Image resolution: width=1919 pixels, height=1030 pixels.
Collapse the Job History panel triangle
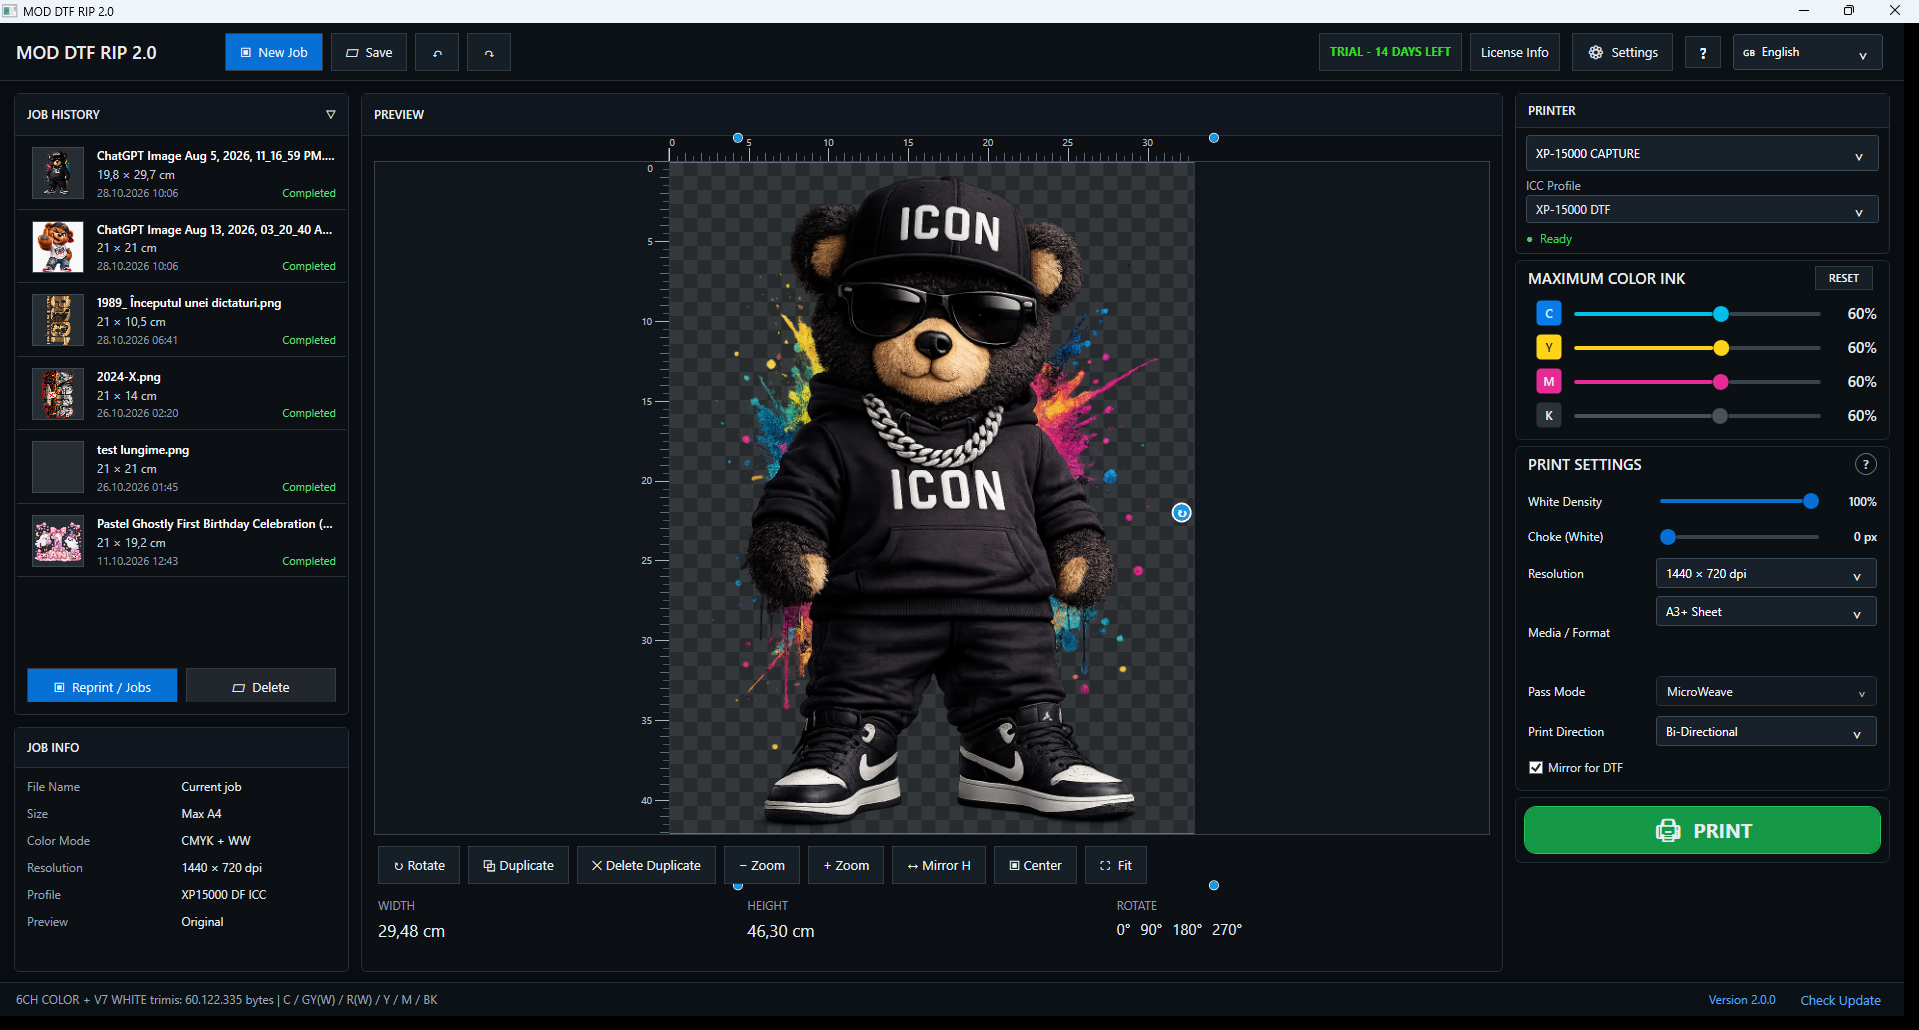point(331,115)
